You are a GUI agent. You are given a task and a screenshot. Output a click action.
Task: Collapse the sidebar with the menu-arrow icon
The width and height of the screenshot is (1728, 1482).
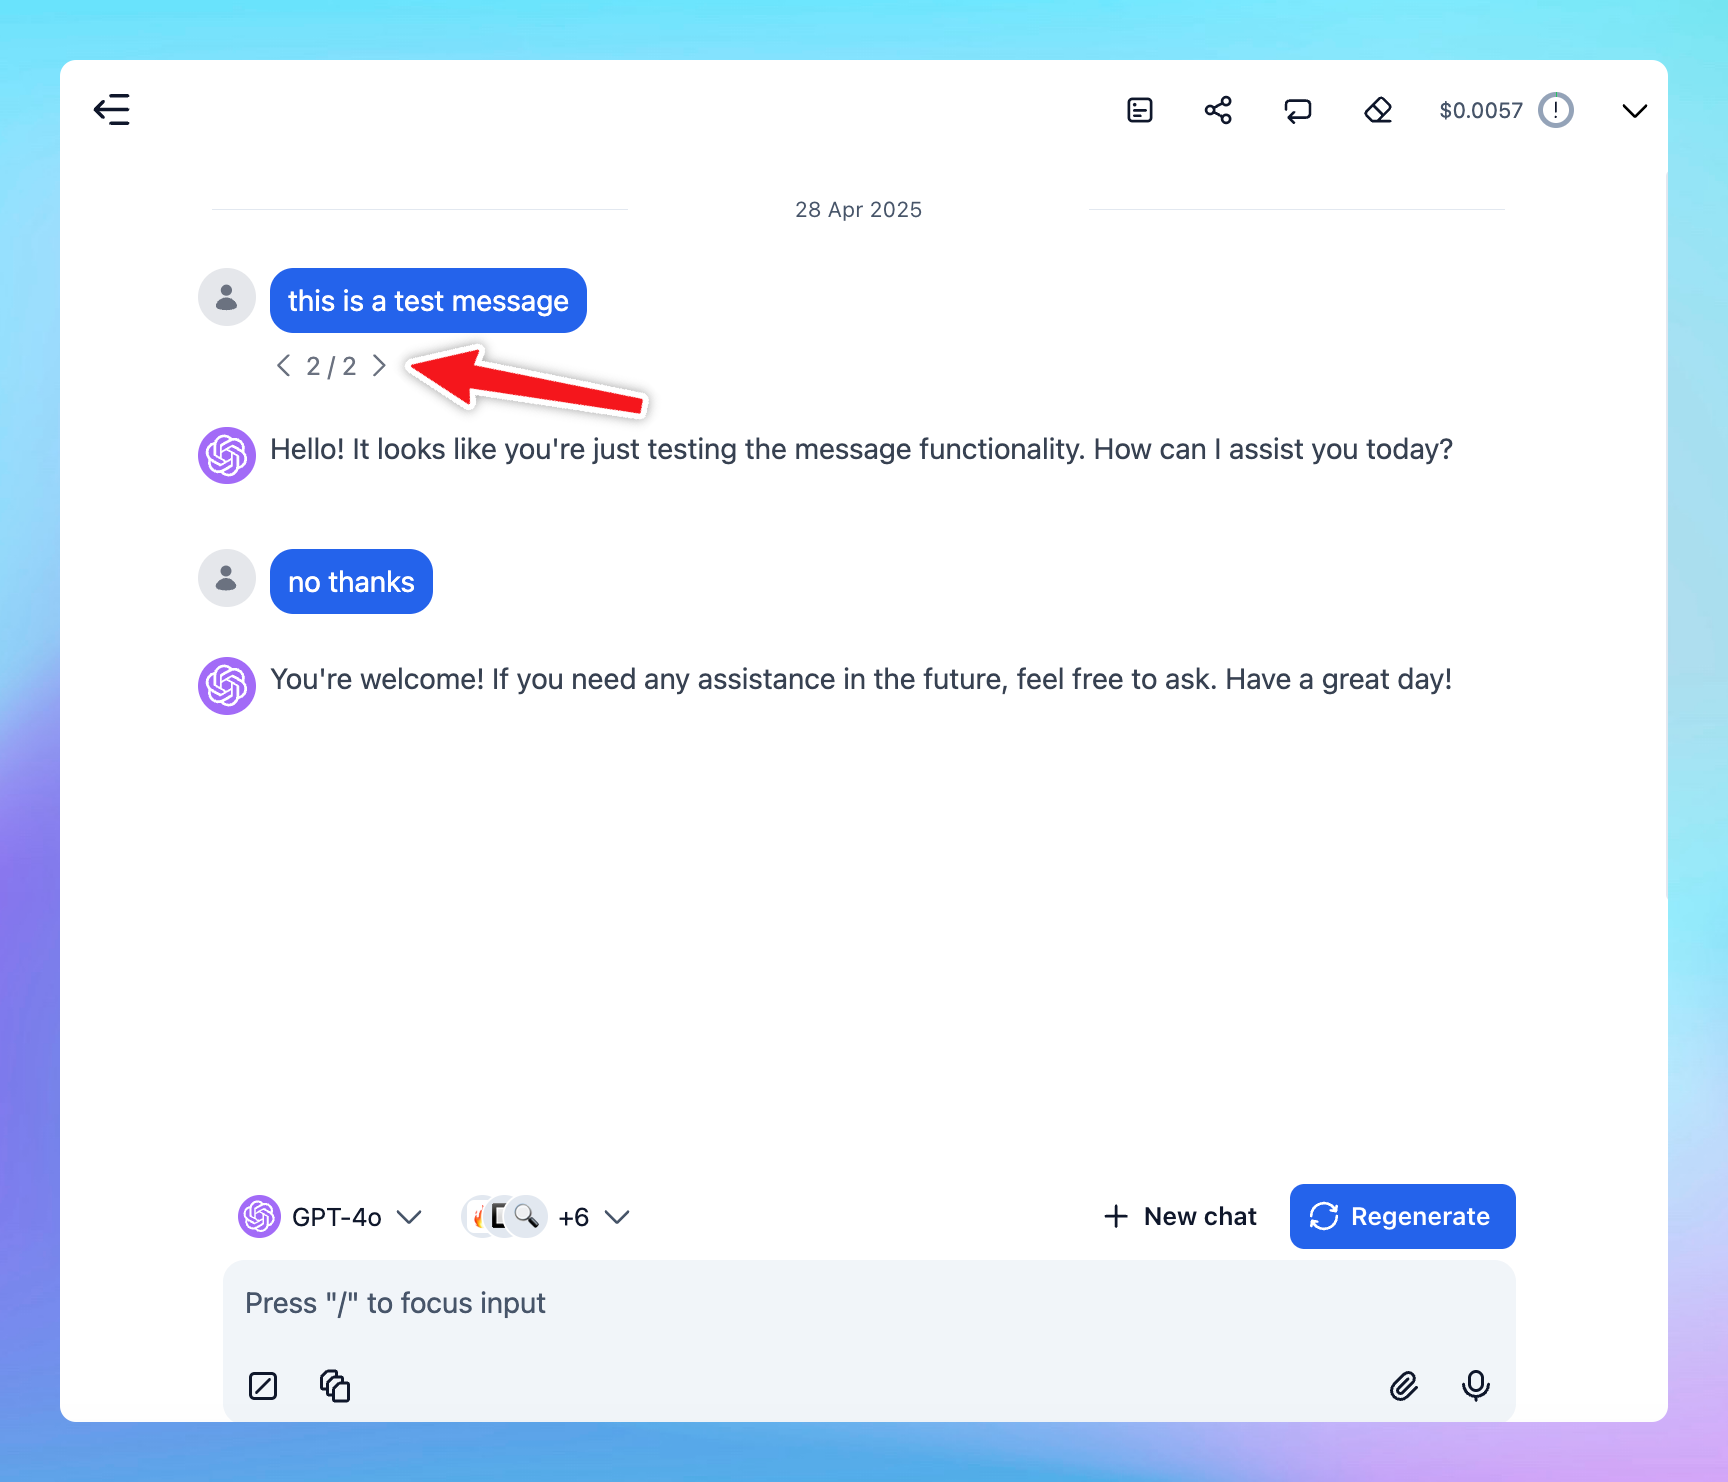112,109
